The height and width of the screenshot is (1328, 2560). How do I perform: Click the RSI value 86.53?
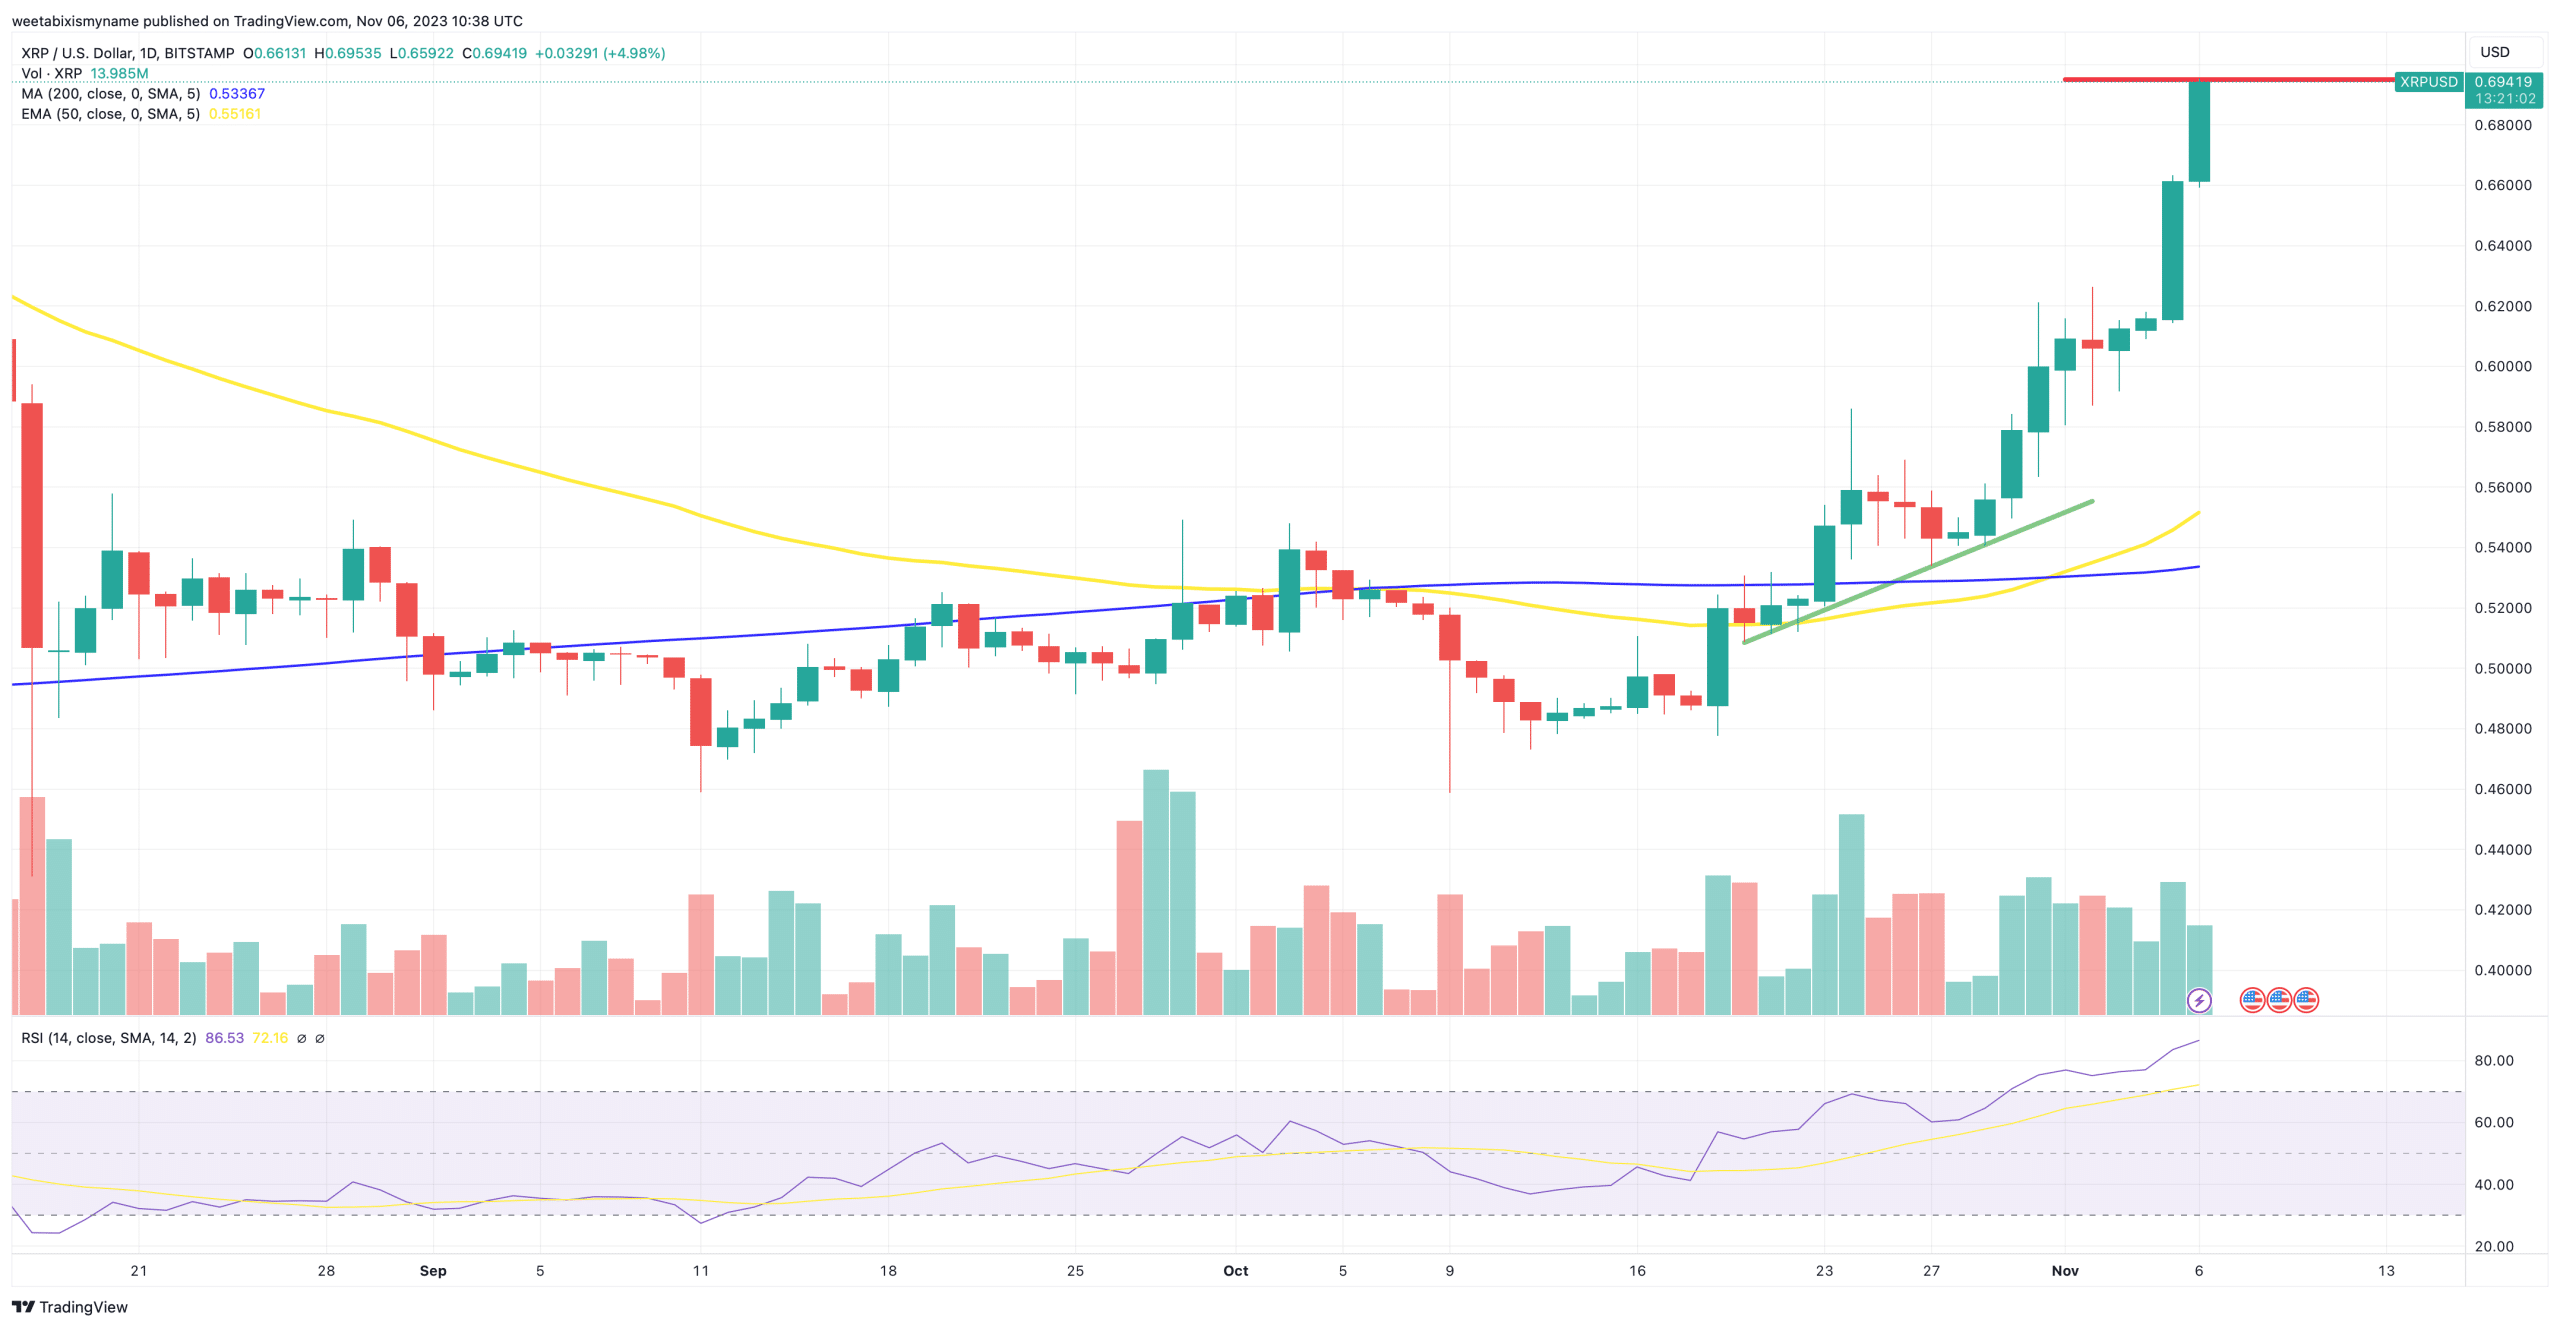pos(224,1038)
